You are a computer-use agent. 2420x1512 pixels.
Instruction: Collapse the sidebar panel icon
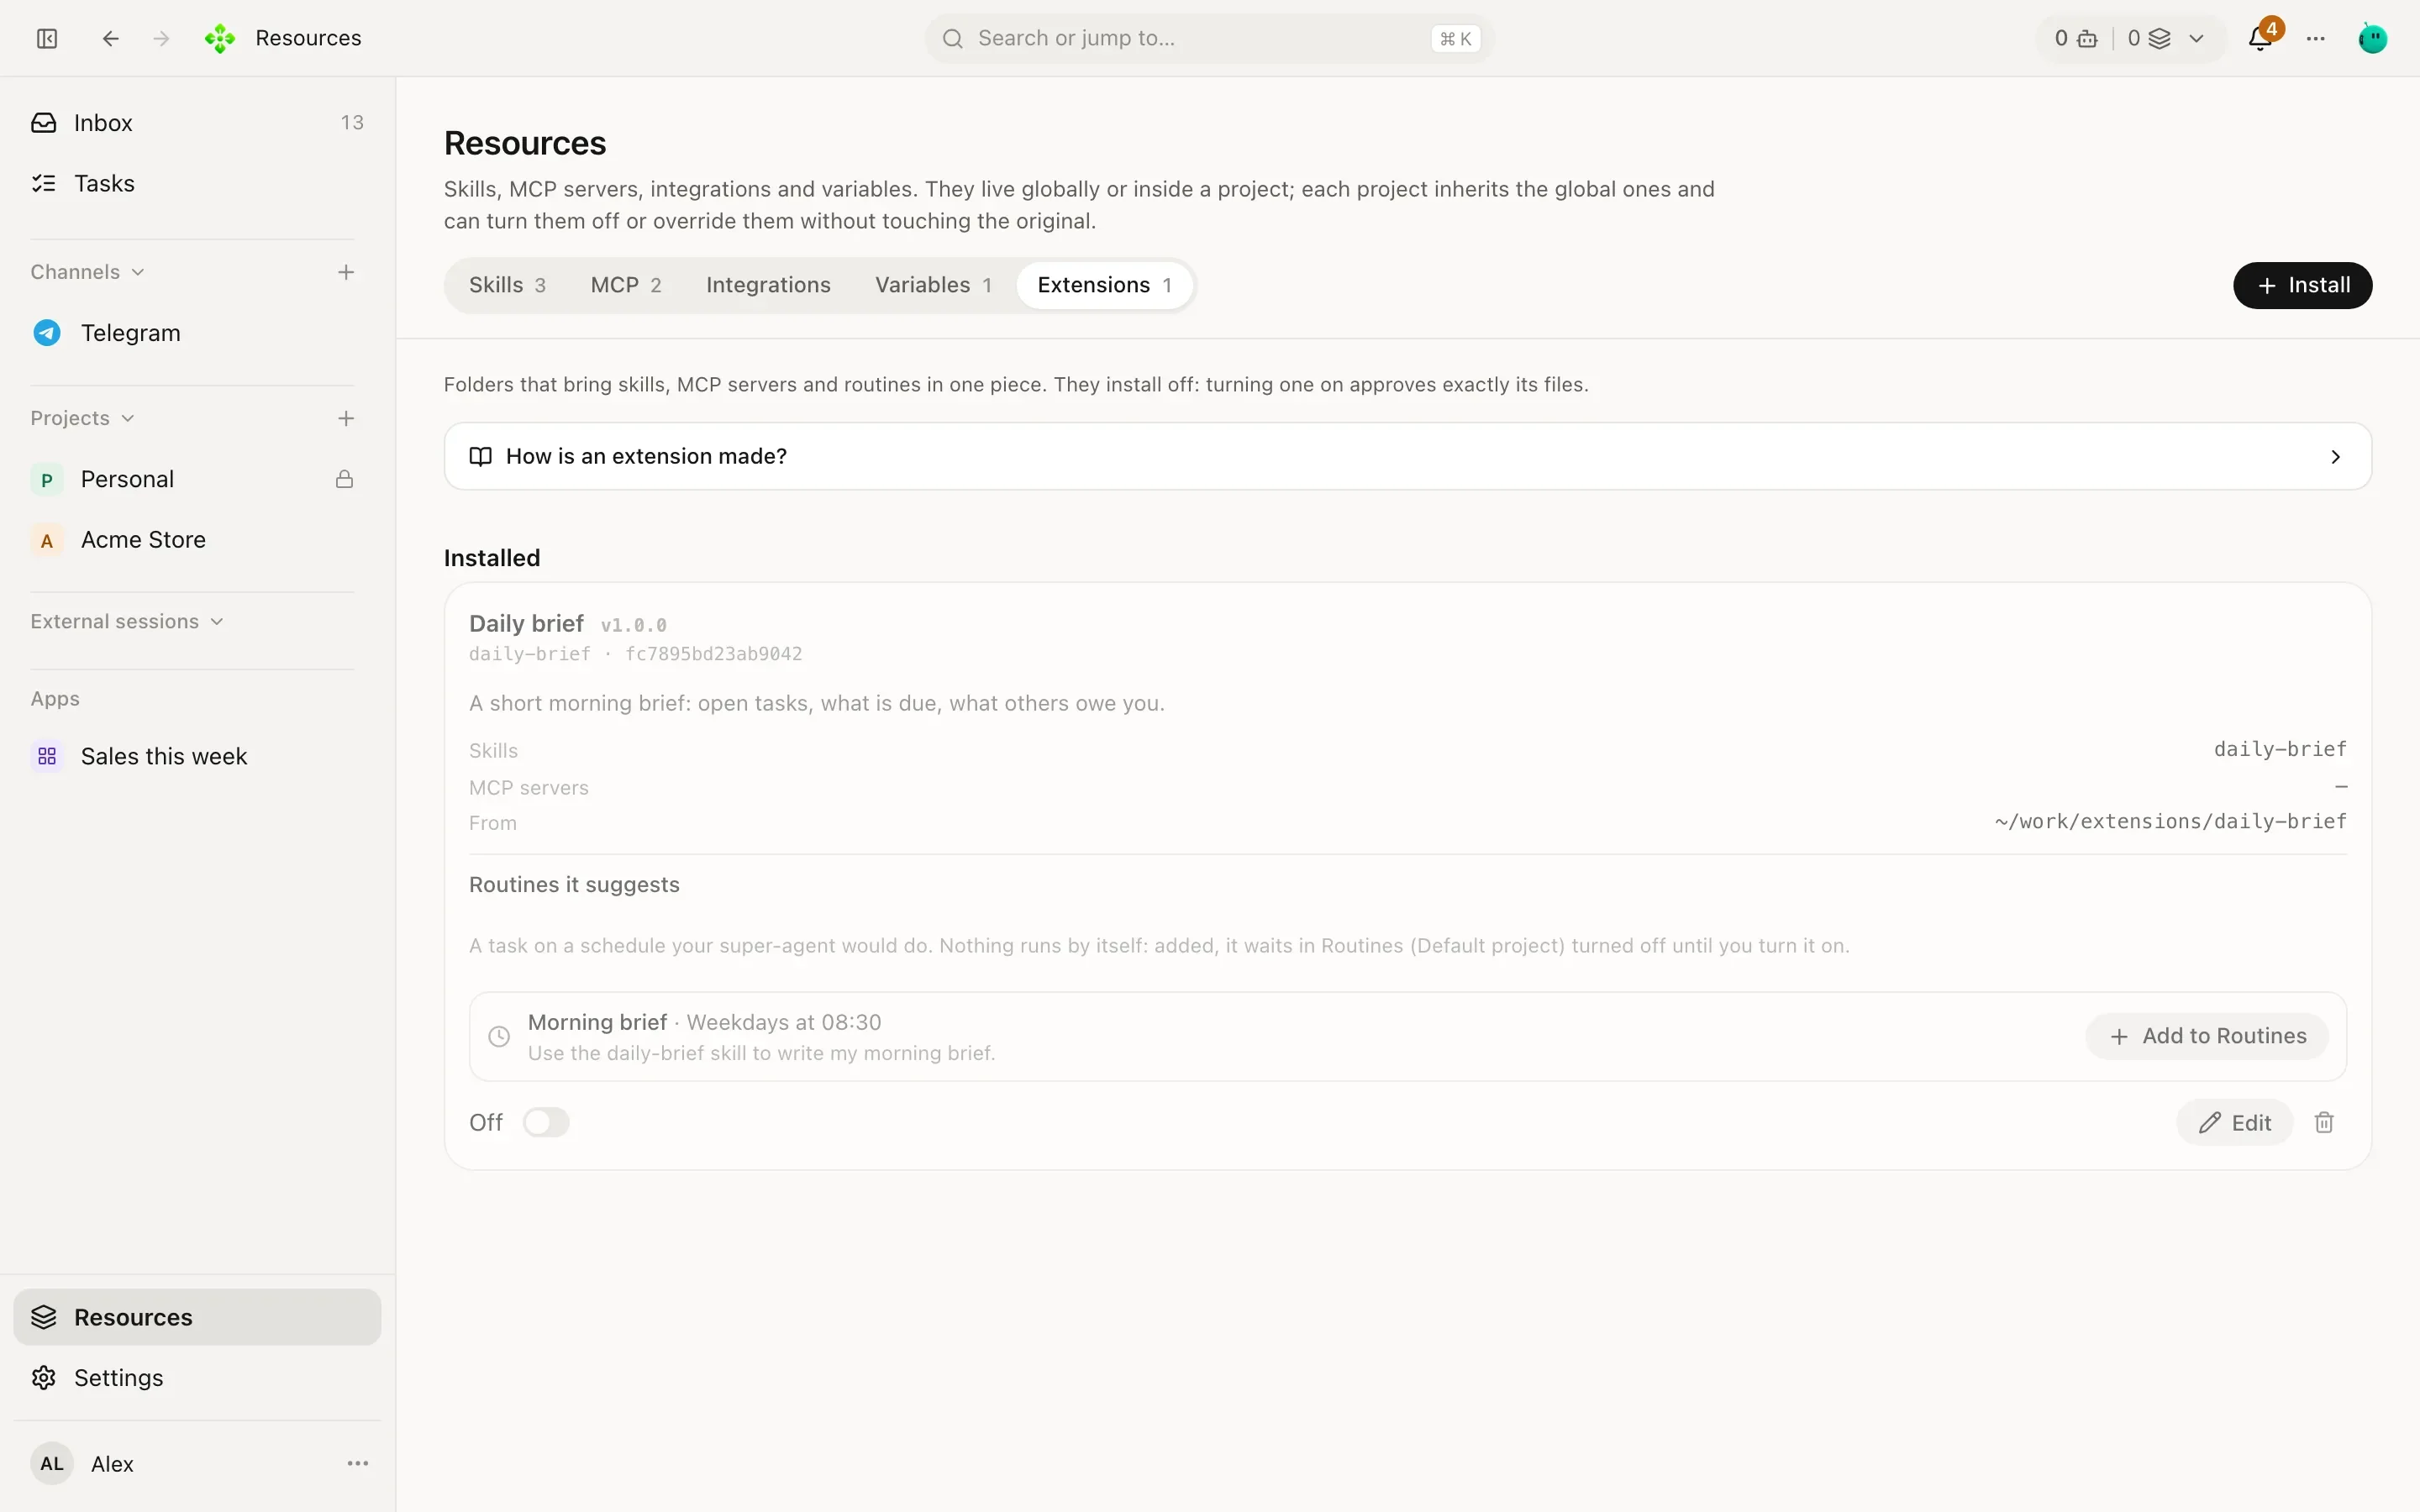[47, 38]
